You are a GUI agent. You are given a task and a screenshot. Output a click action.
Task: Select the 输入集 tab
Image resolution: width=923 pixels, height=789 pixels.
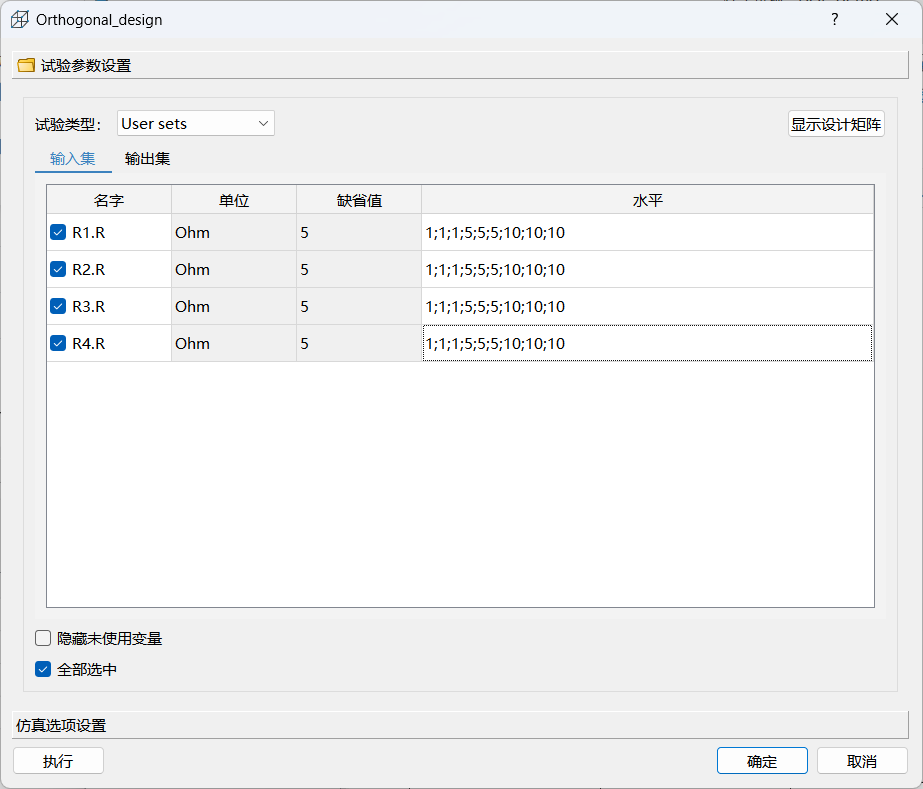pos(73,159)
